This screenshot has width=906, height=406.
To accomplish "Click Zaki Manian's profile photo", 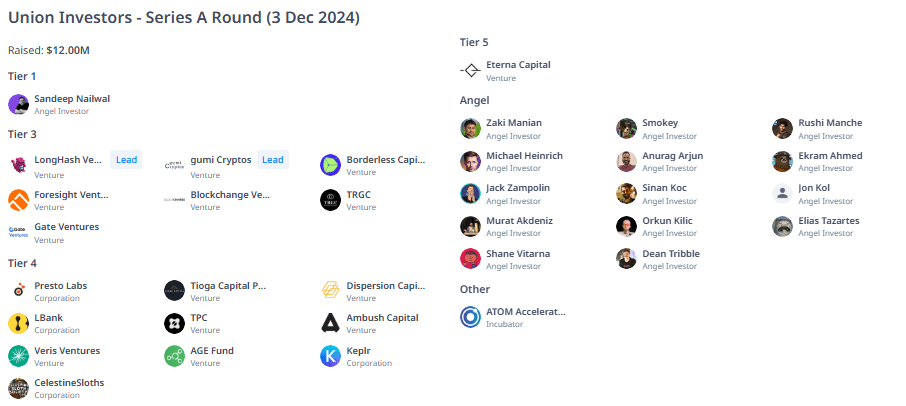I will pos(471,128).
